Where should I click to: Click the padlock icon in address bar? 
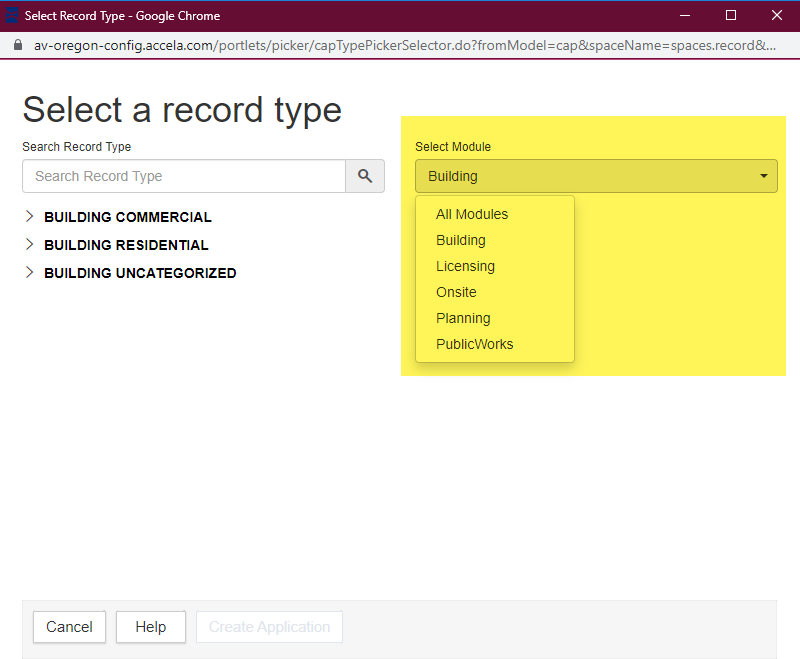click(x=16, y=46)
